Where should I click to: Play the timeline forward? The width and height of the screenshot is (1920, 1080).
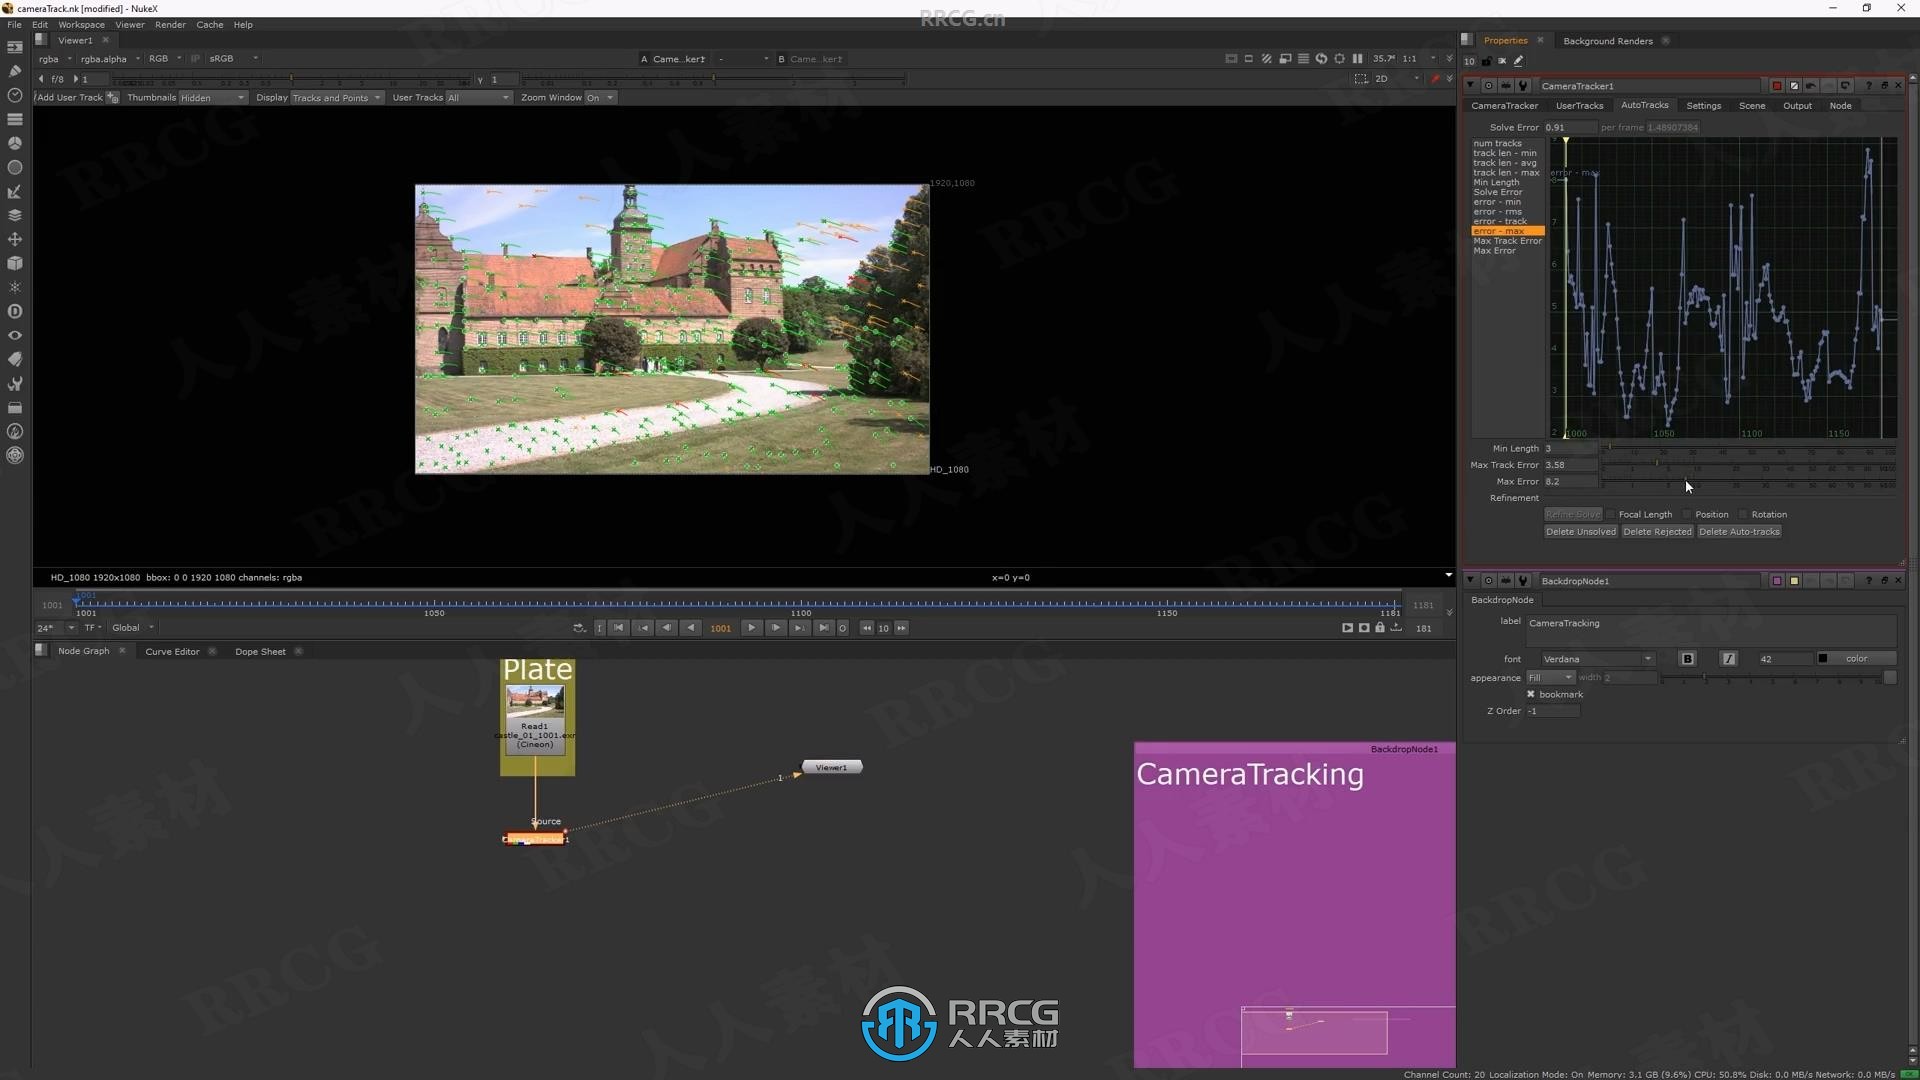(x=752, y=628)
